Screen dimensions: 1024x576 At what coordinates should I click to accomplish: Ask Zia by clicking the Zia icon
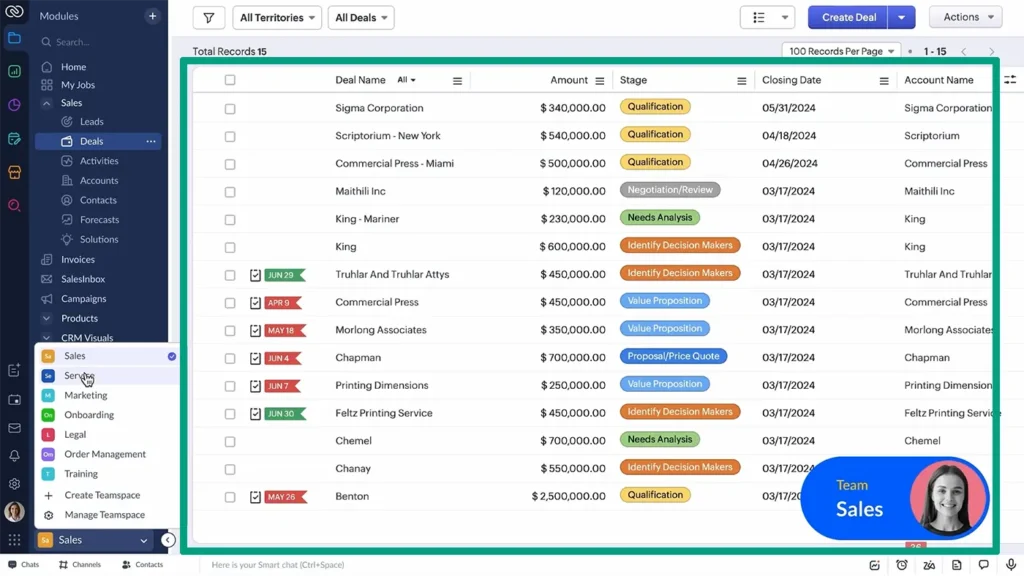point(929,564)
